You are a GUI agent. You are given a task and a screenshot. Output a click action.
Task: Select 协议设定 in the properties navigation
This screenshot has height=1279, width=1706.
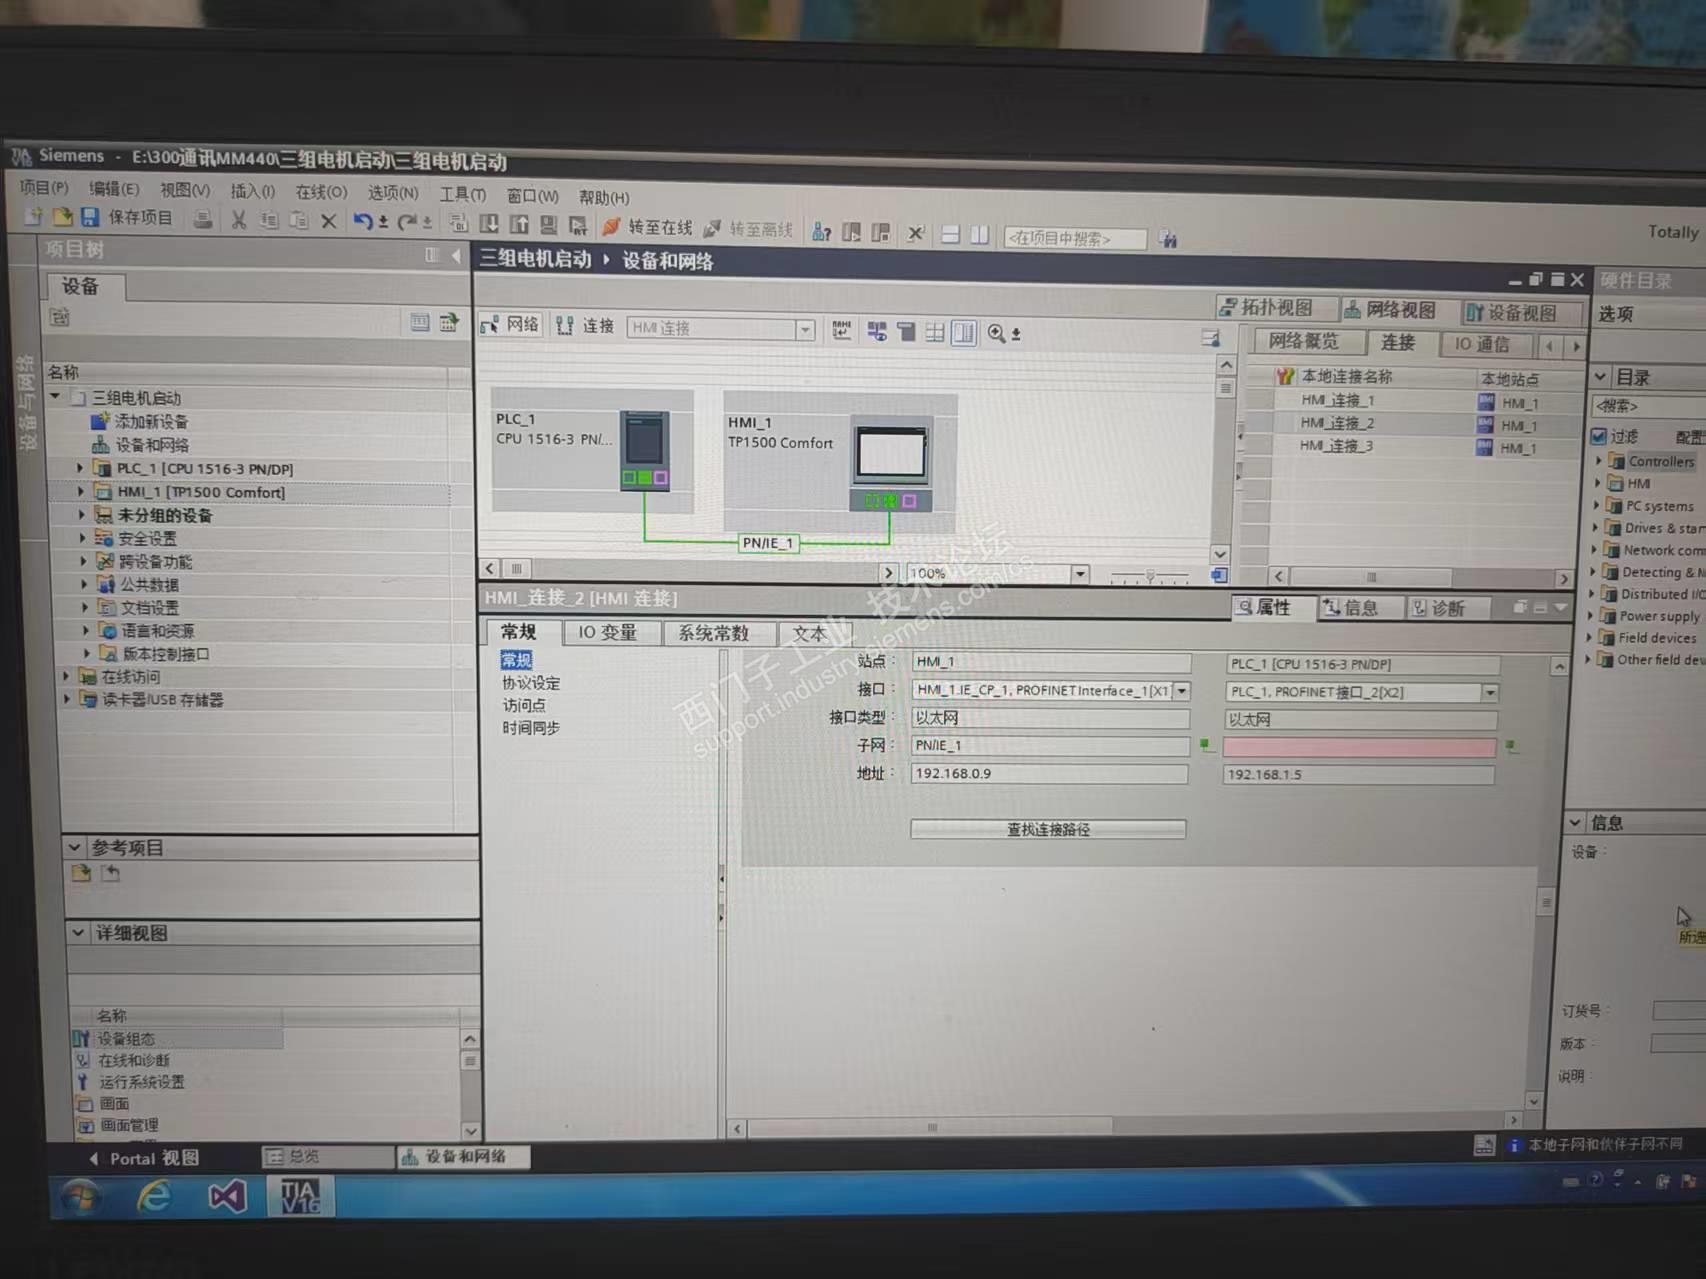(531, 683)
